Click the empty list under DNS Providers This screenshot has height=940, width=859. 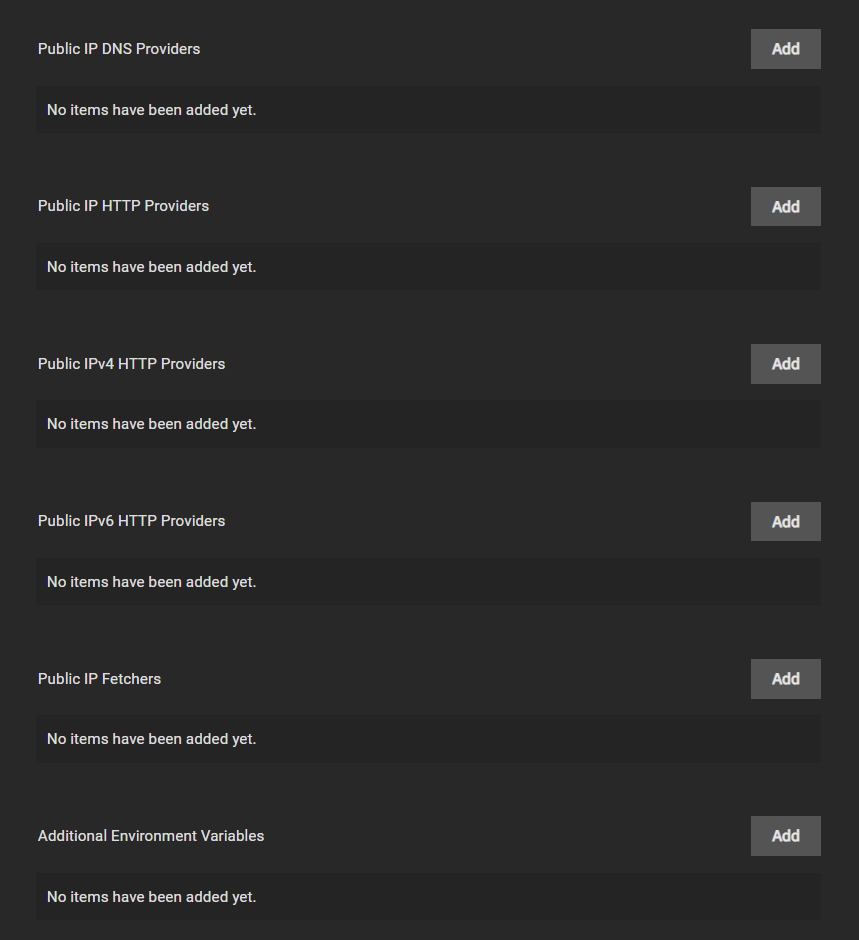[429, 110]
